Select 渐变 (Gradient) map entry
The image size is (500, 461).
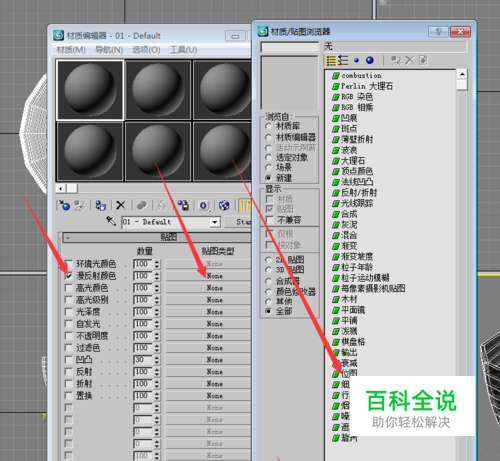pos(345,246)
